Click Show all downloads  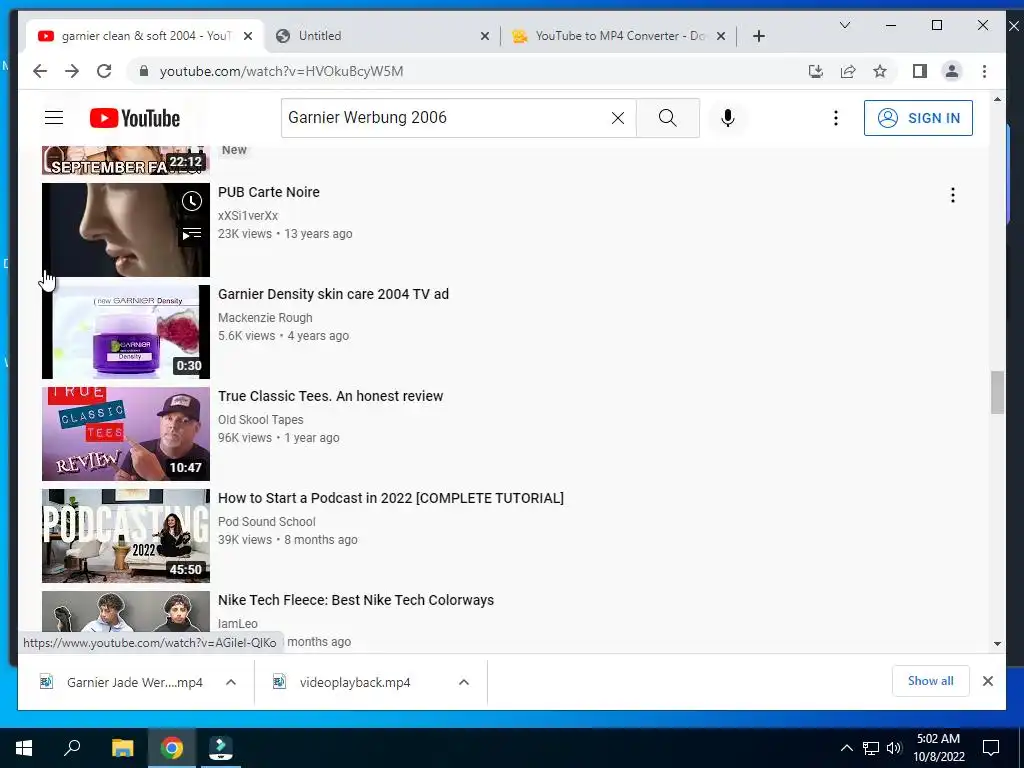pyautogui.click(x=931, y=680)
